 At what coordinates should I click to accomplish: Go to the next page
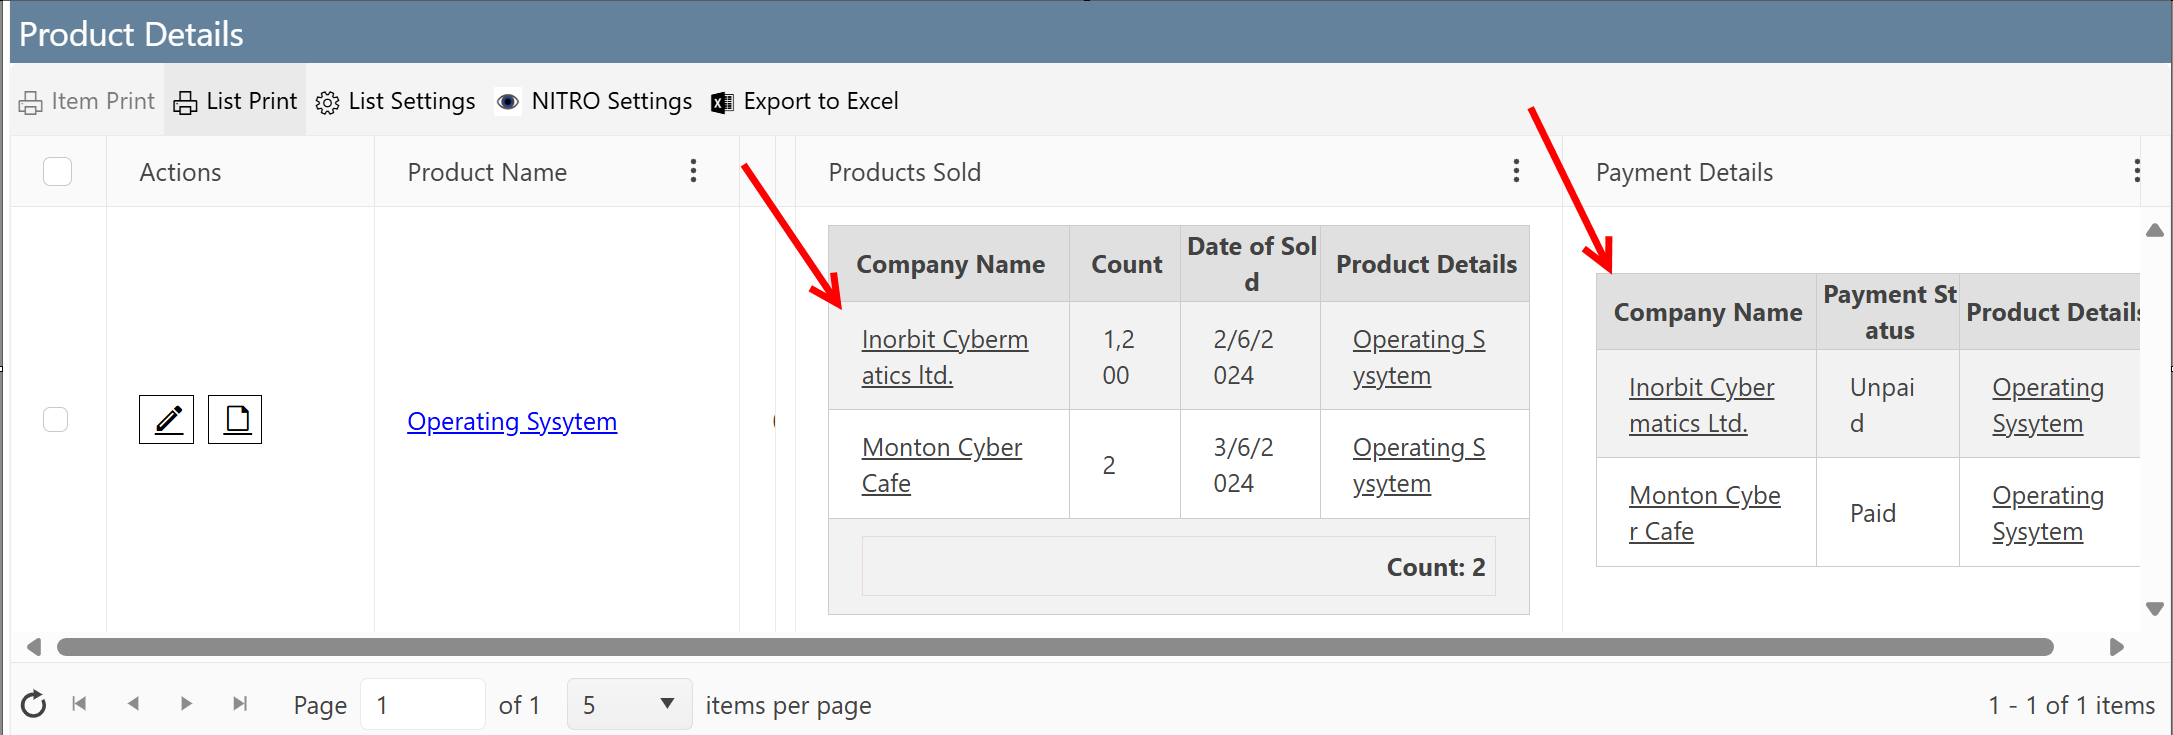click(x=186, y=704)
